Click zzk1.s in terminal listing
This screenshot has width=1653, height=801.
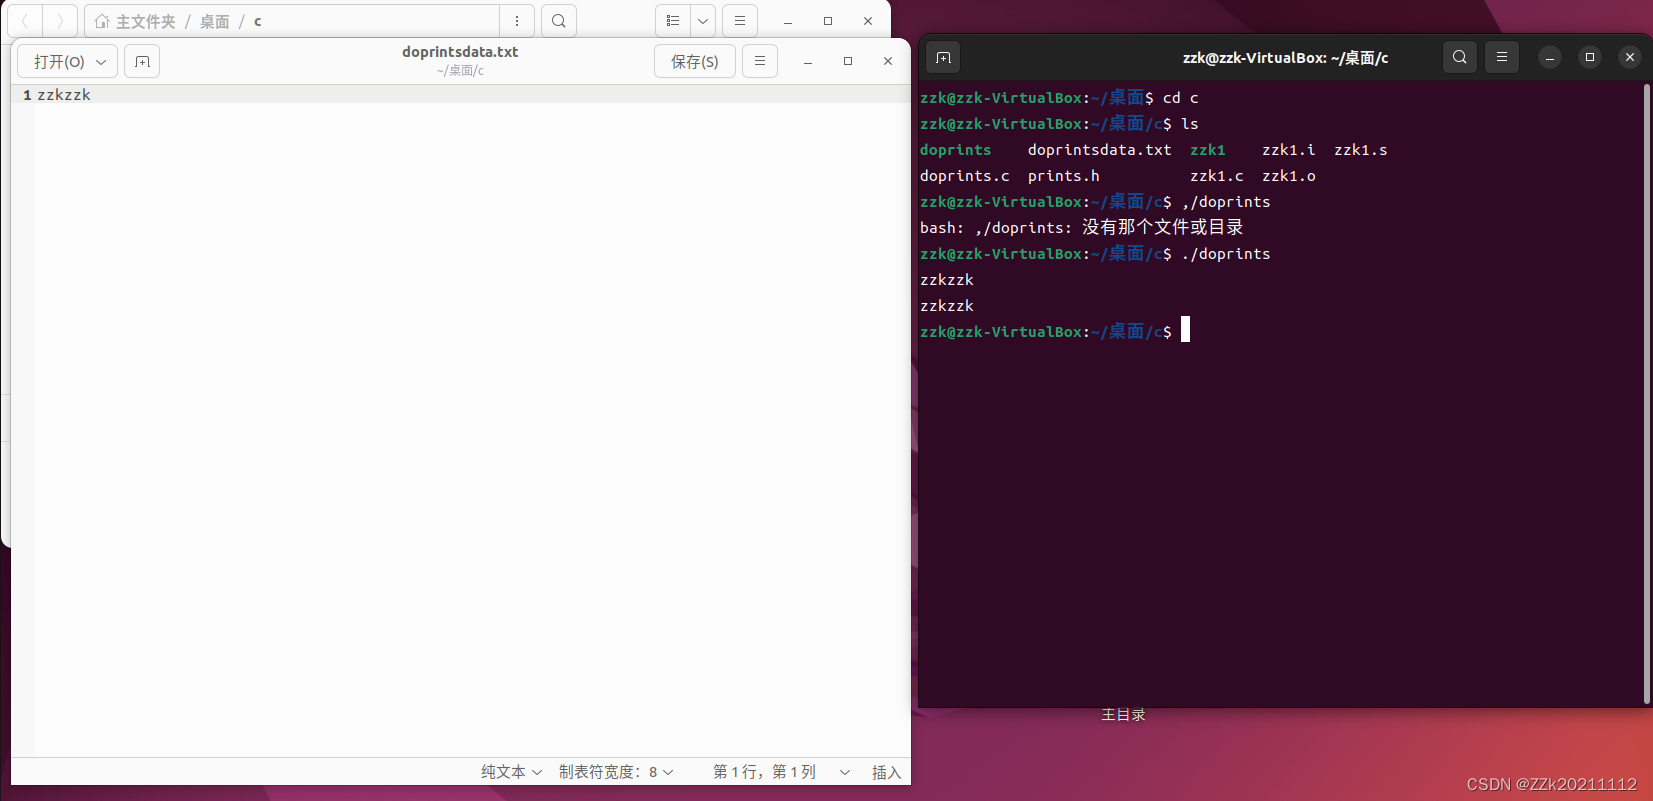[1360, 150]
